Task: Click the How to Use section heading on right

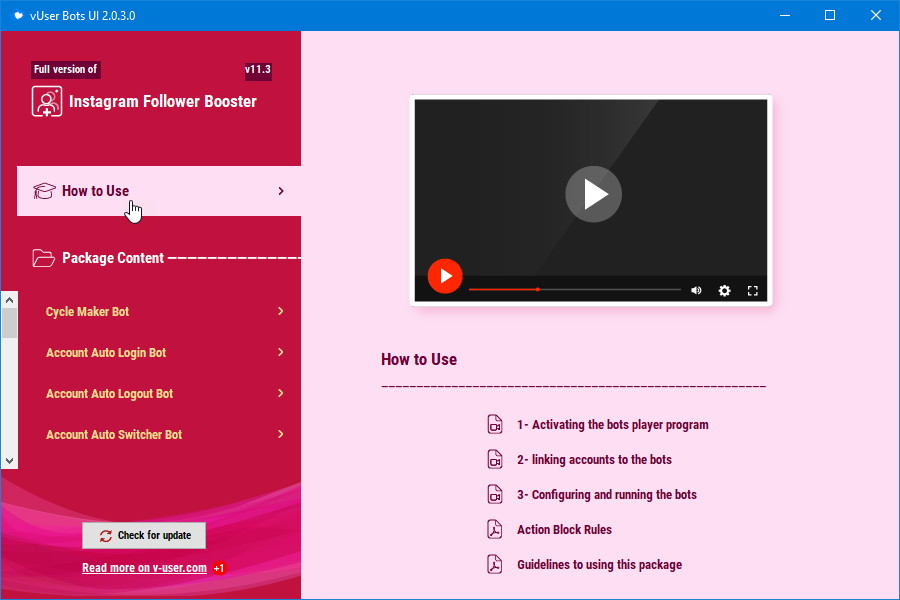Action: click(x=419, y=359)
